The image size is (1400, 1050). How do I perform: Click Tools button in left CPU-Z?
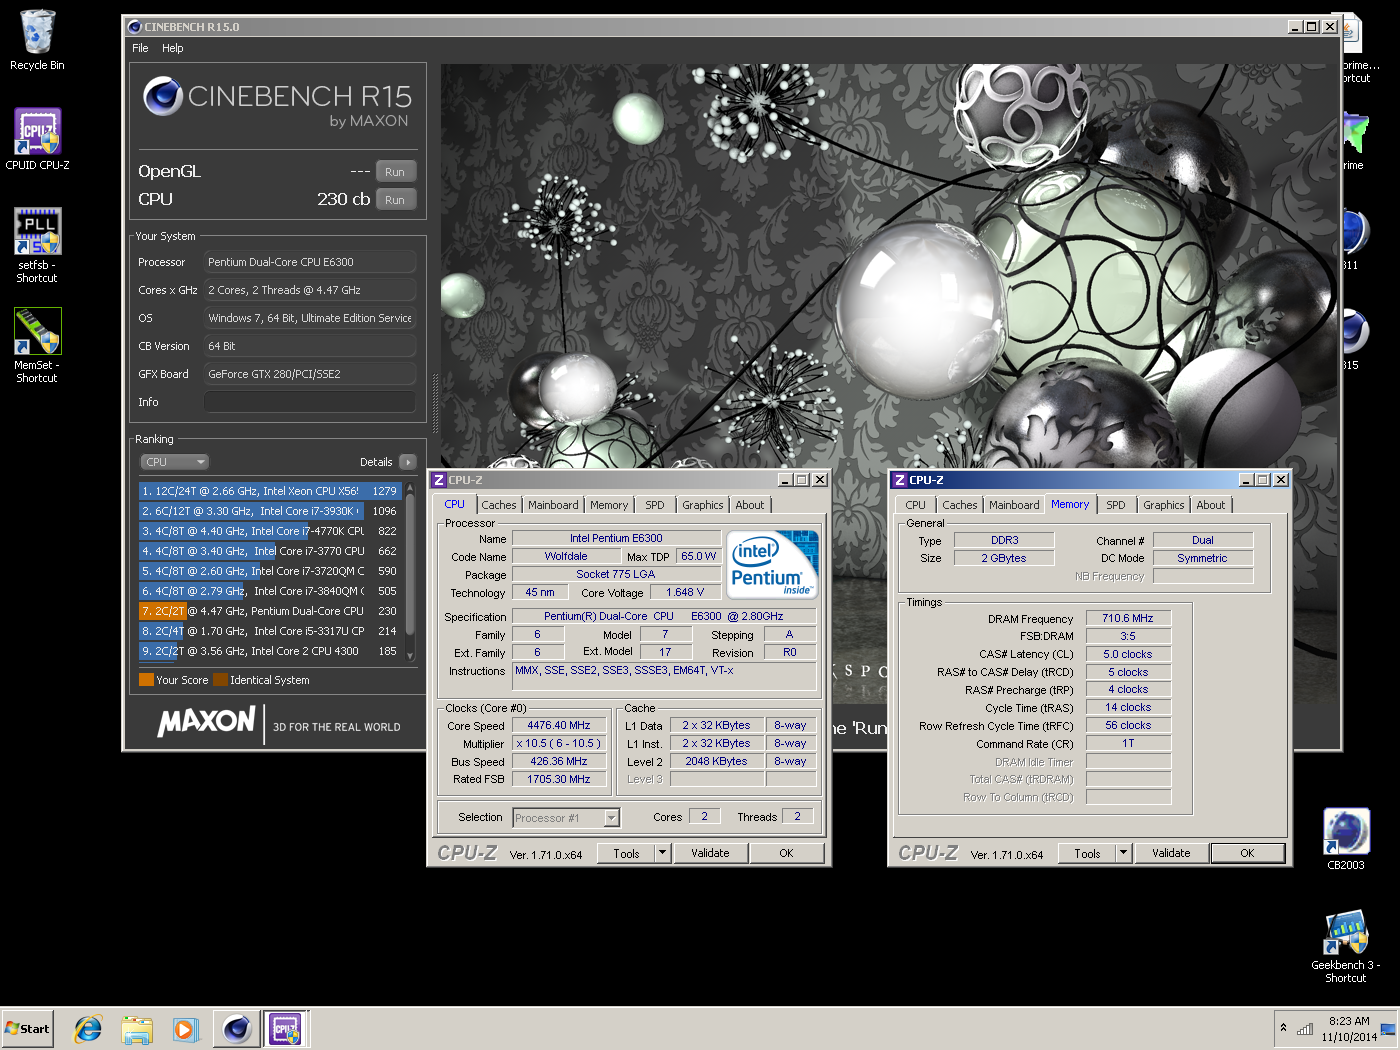tap(626, 853)
